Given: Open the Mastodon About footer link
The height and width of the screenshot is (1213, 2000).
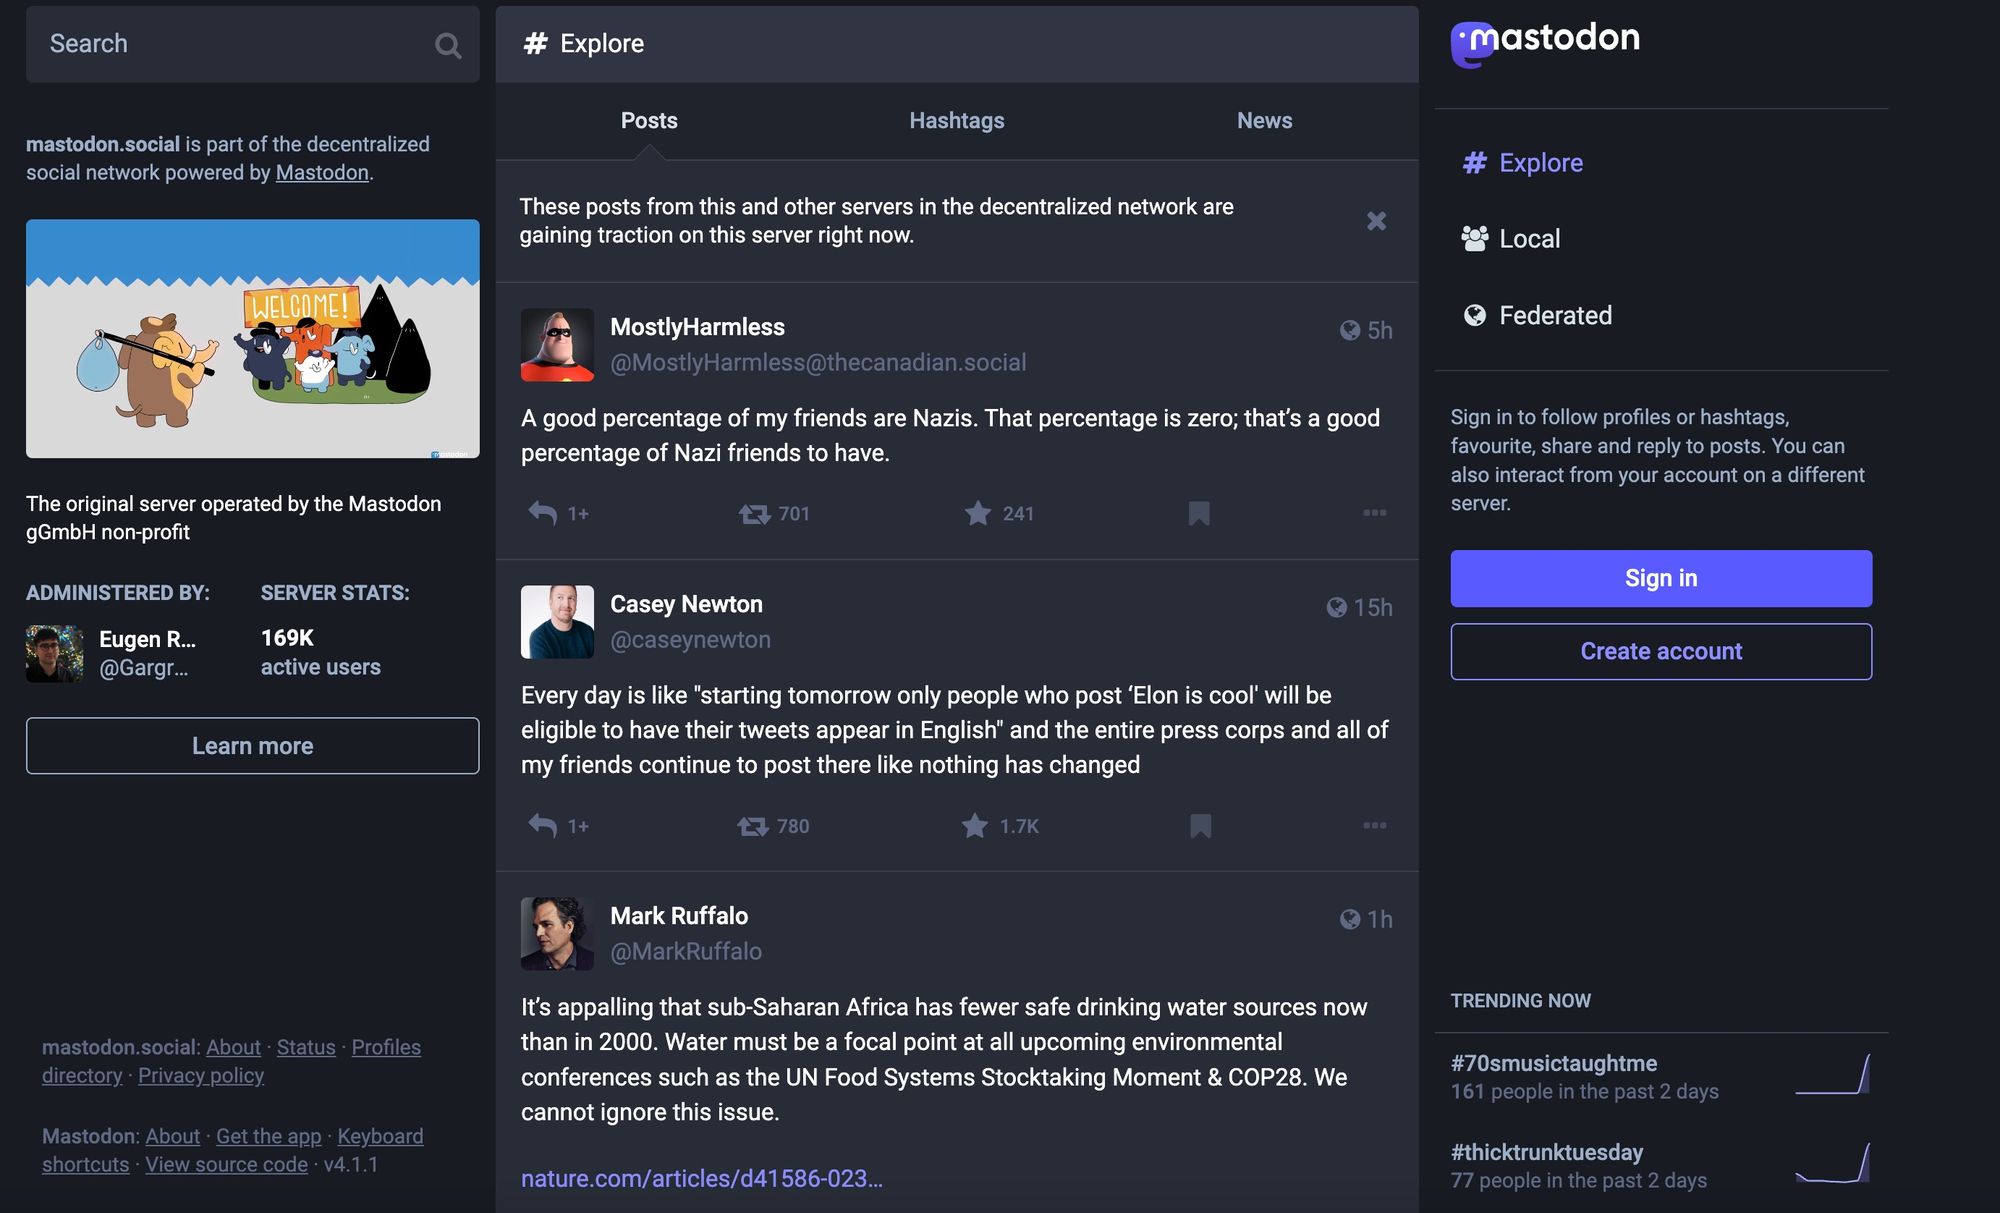Looking at the screenshot, I should coord(172,1137).
